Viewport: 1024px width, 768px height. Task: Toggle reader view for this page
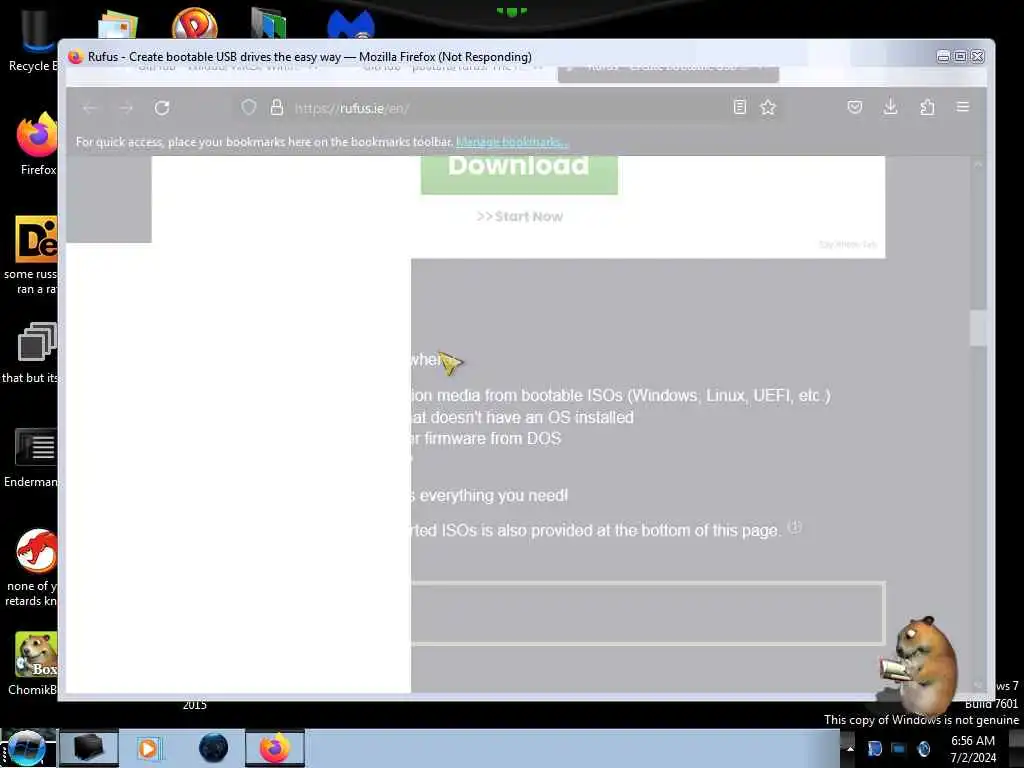pos(739,107)
